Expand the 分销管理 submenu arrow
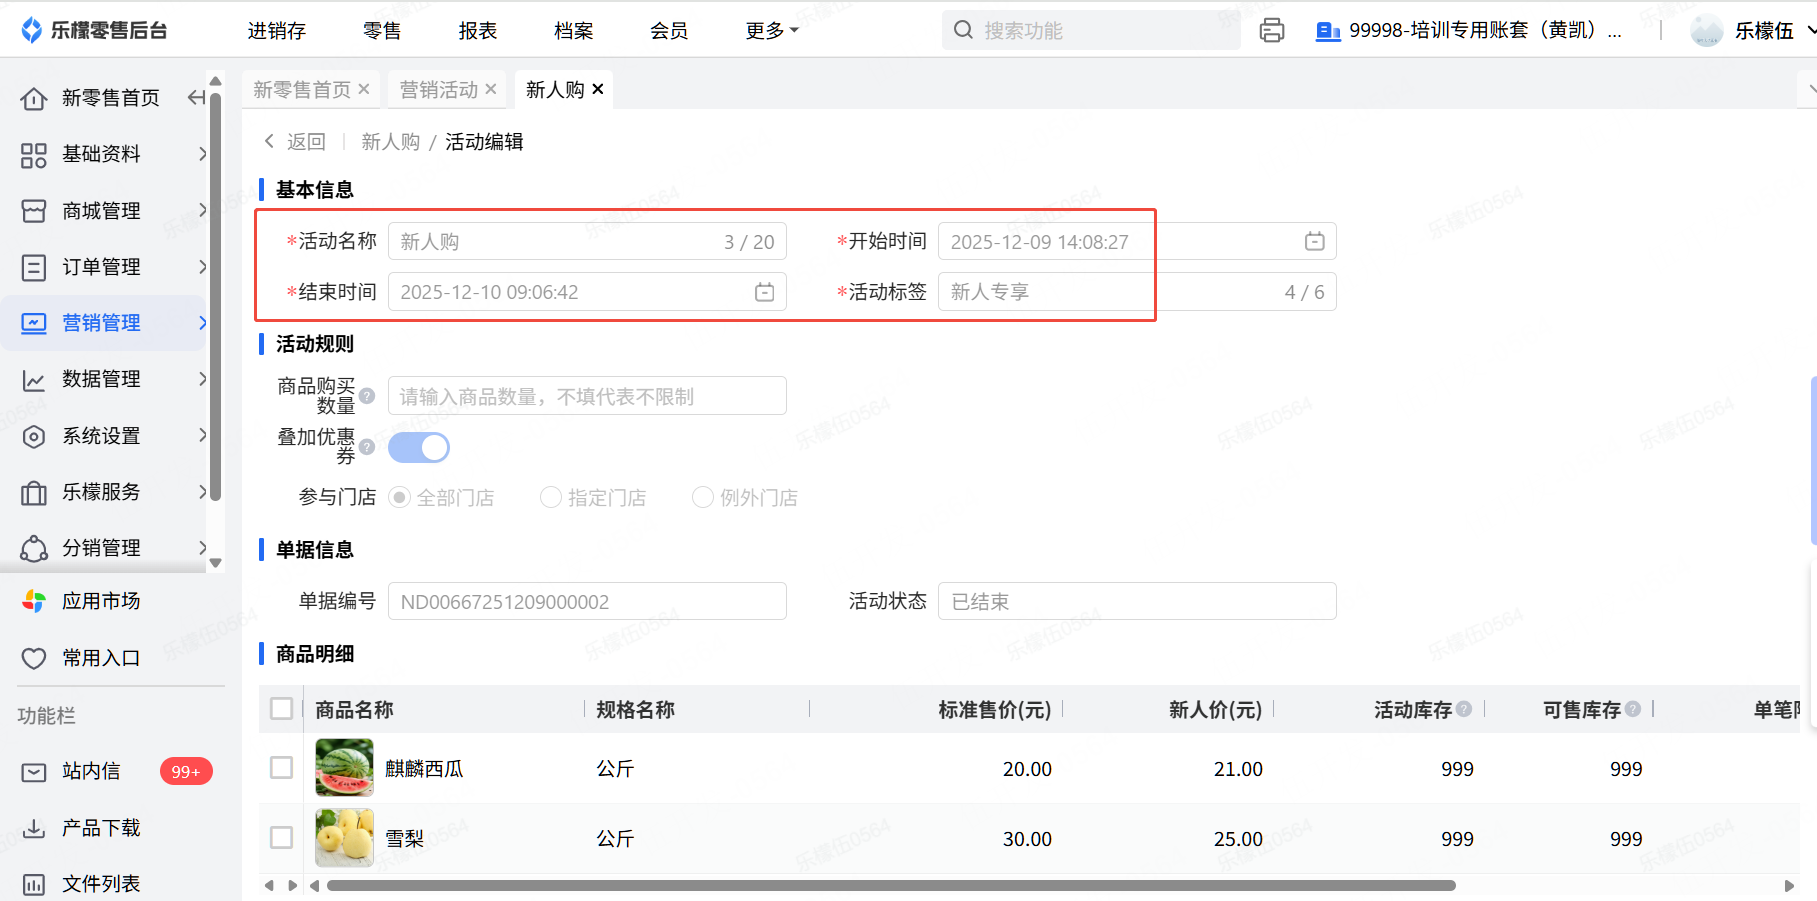Image resolution: width=1817 pixels, height=901 pixels. pos(203,548)
